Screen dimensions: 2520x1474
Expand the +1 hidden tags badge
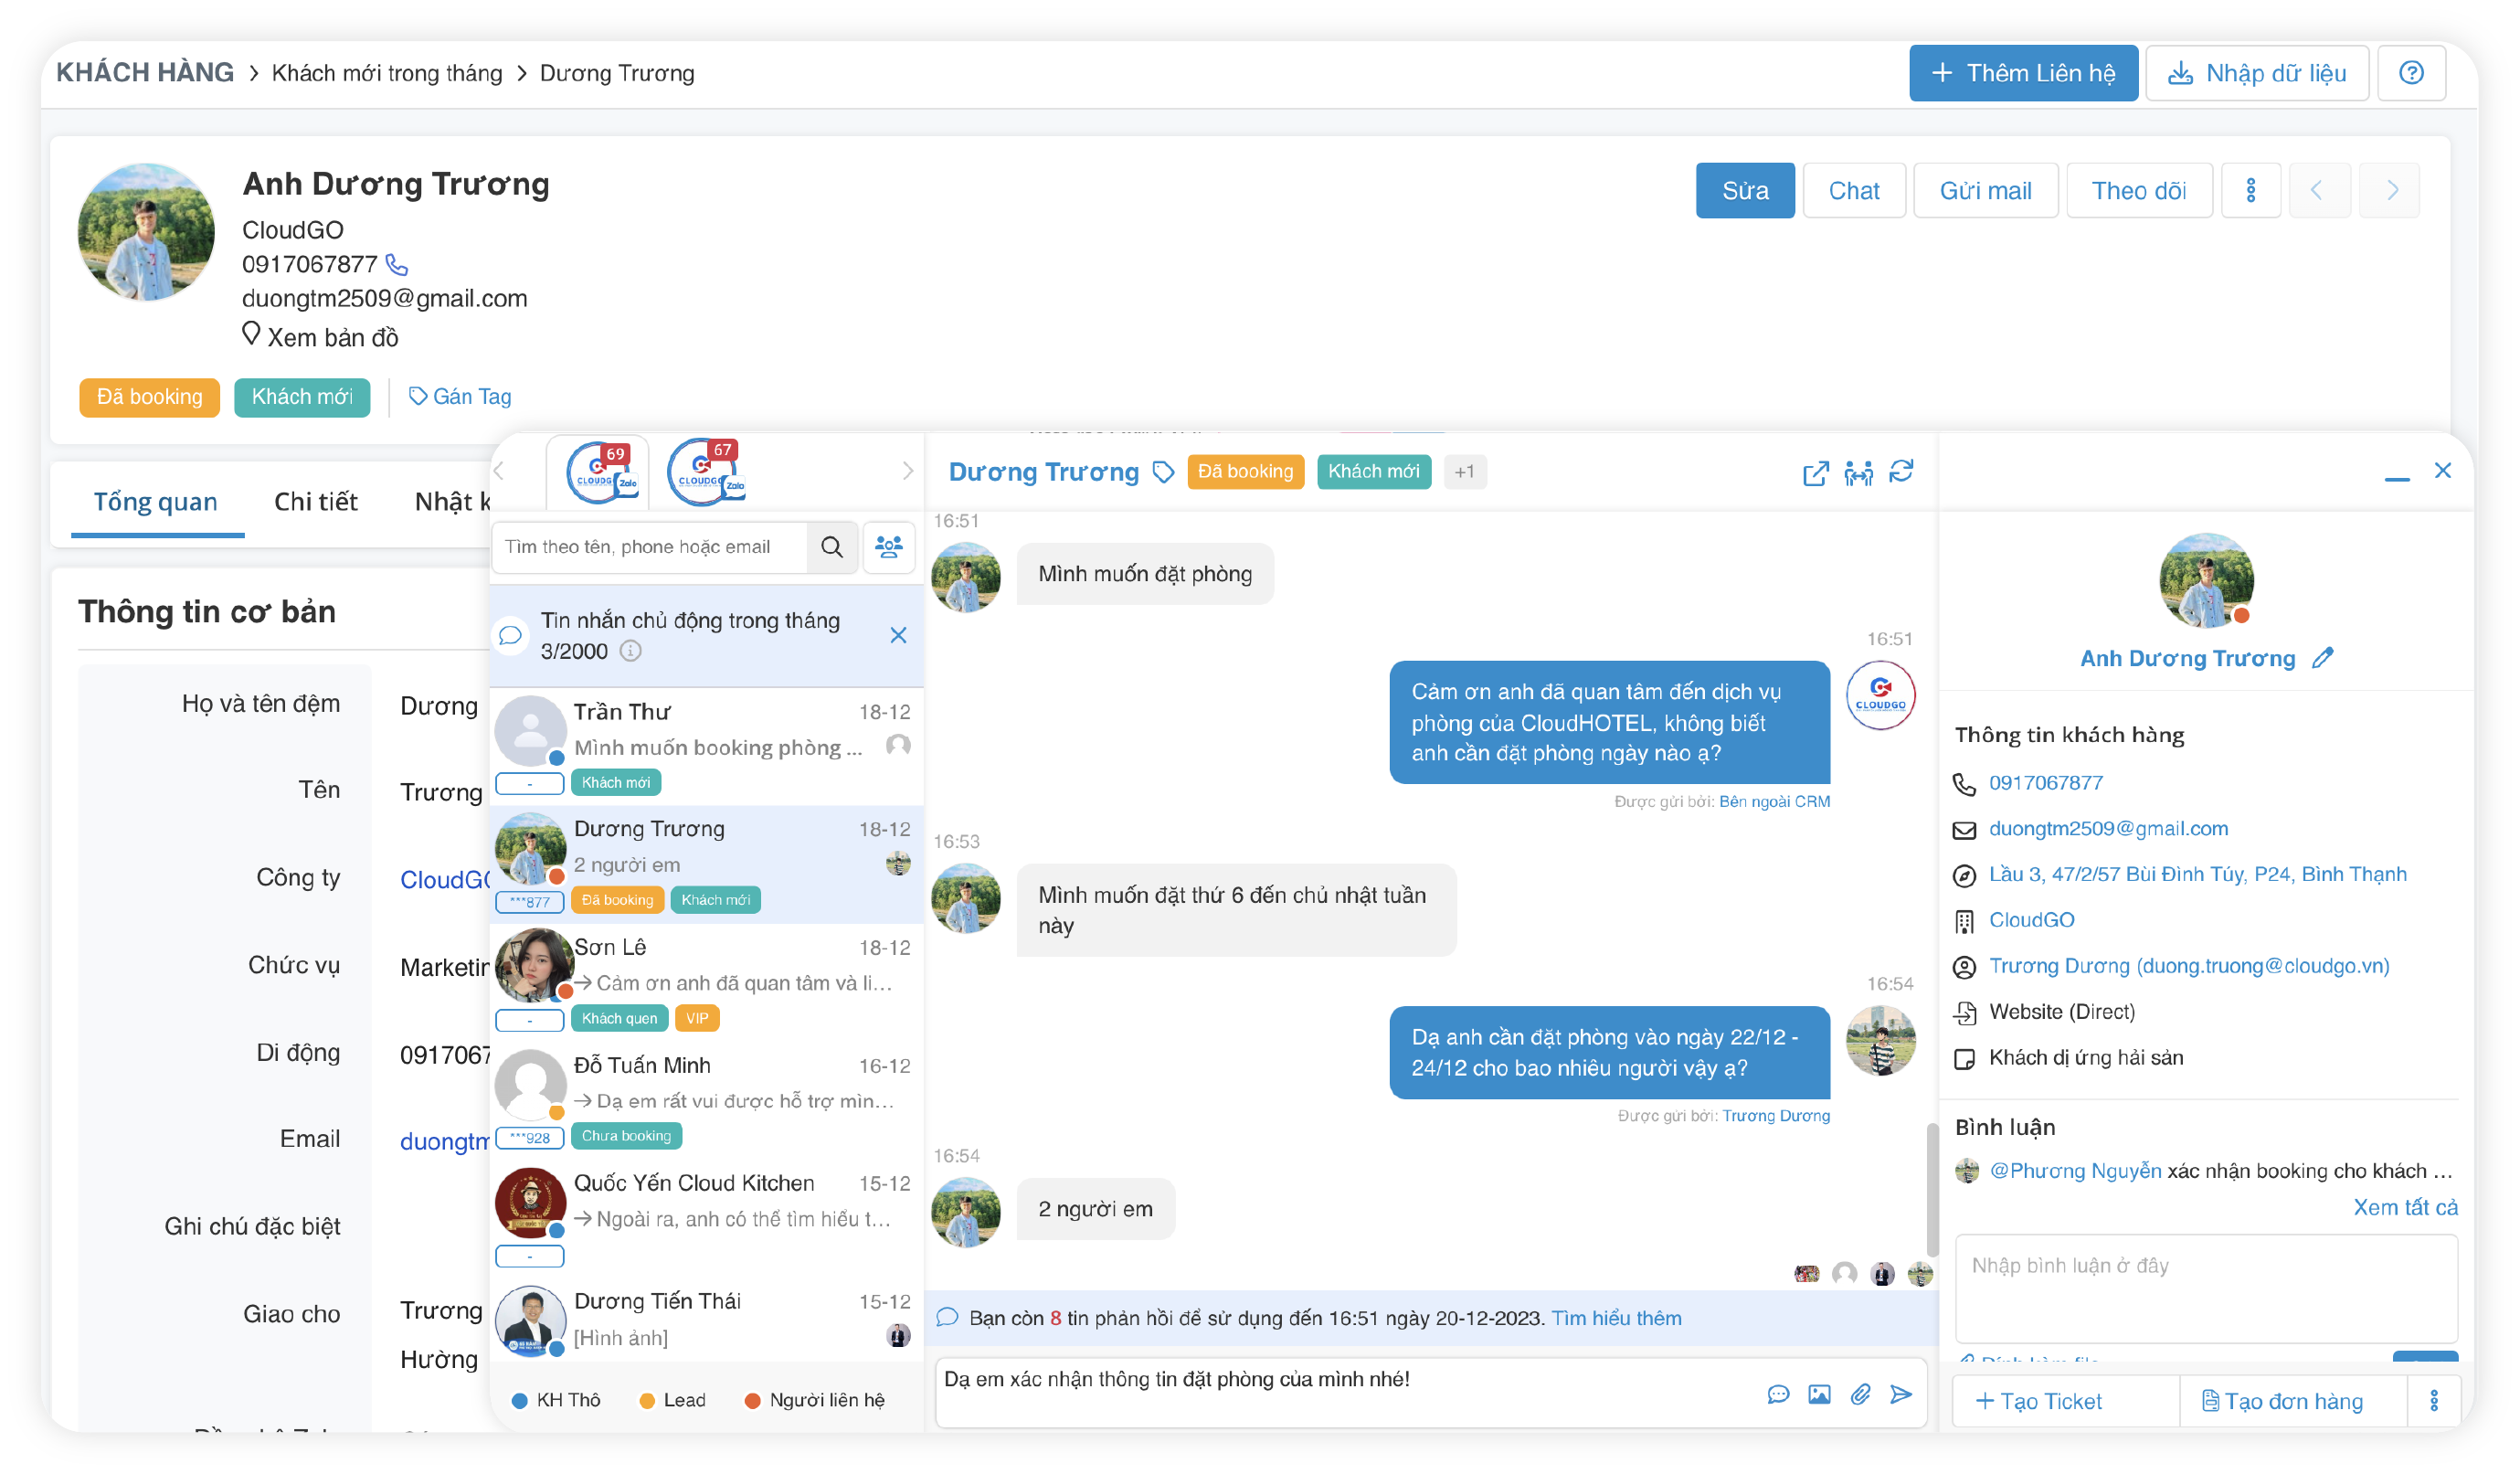(x=1464, y=472)
